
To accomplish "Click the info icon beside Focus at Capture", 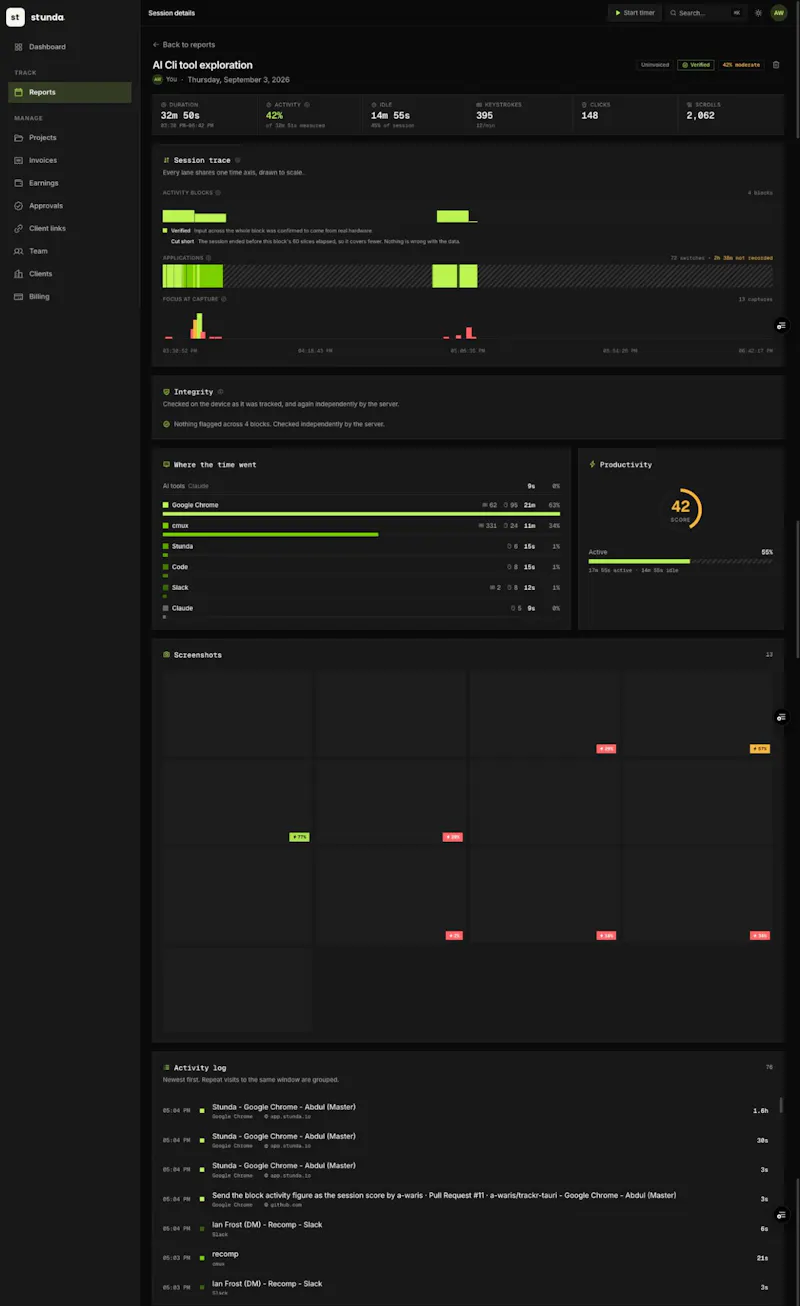I will point(224,299).
